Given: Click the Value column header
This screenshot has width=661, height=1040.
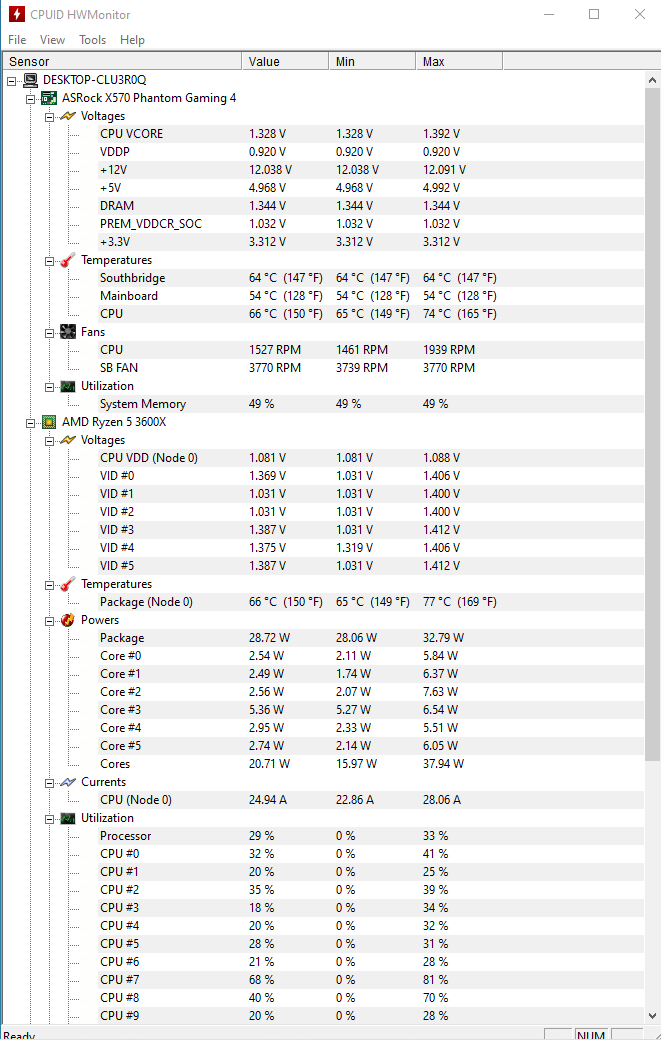Looking at the screenshot, I should pyautogui.click(x=285, y=62).
